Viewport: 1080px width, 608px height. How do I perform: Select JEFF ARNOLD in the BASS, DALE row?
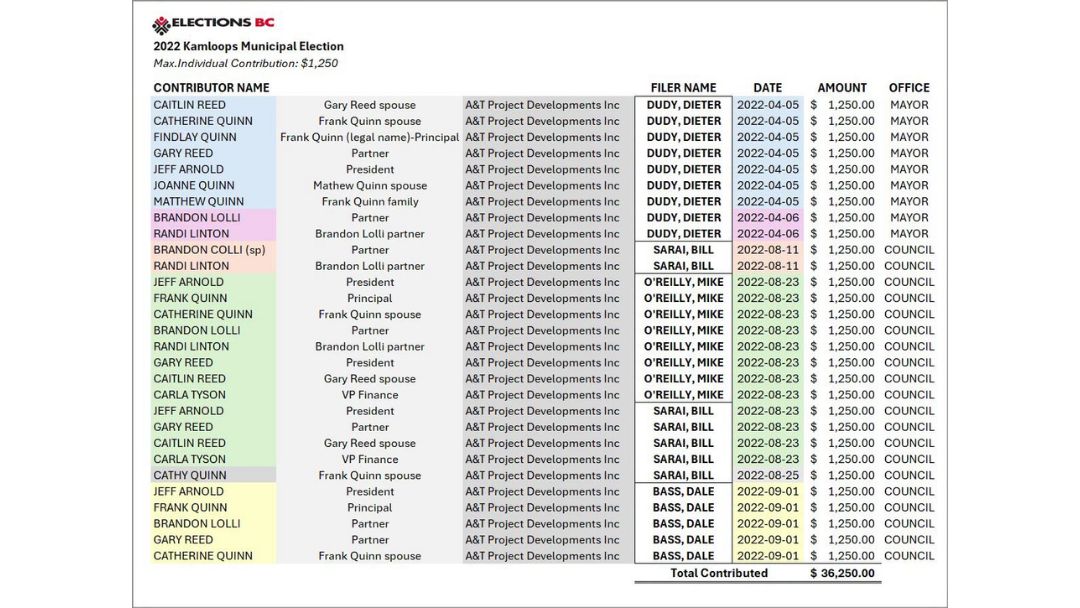188,492
